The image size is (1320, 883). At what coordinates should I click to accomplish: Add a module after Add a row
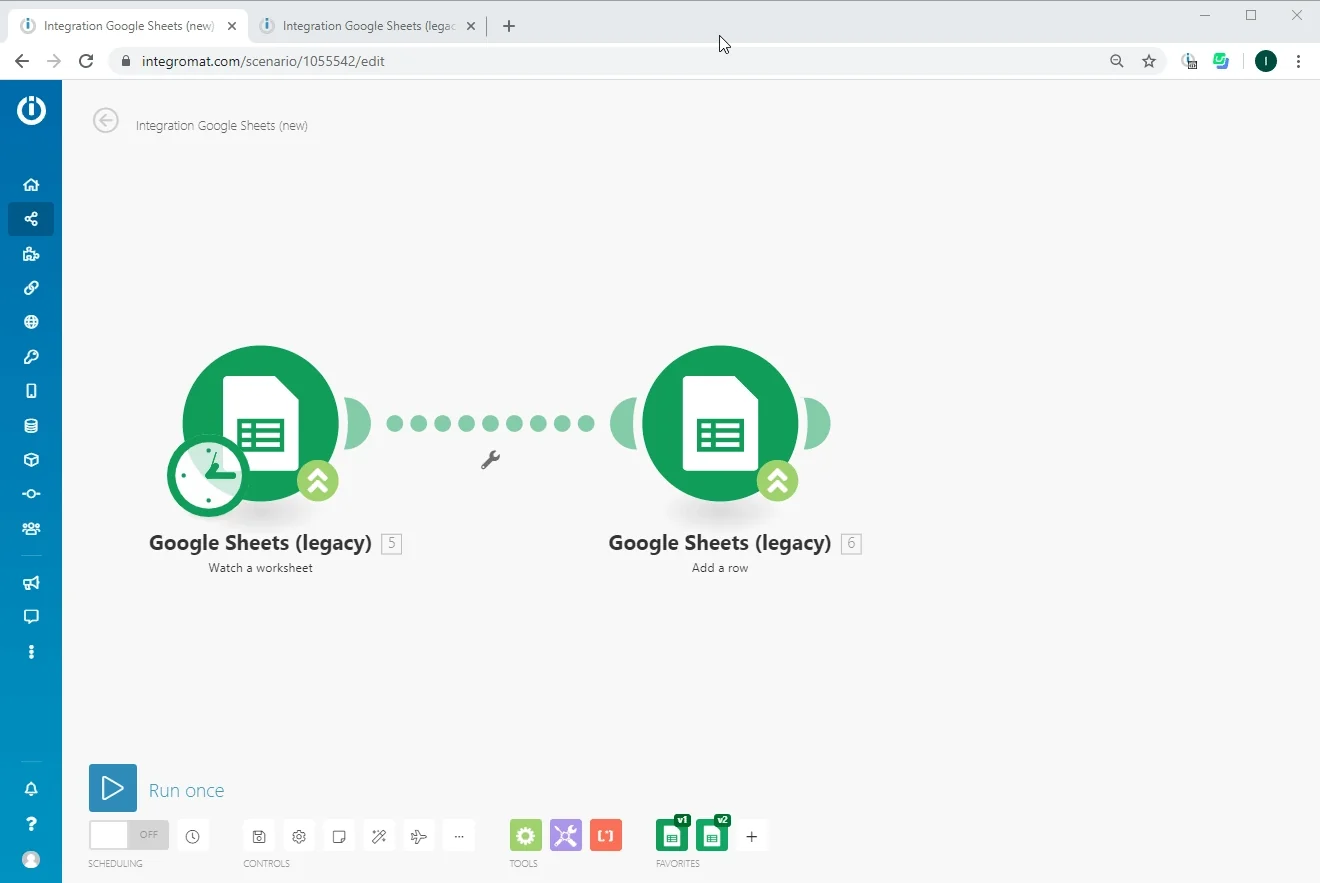[817, 423]
